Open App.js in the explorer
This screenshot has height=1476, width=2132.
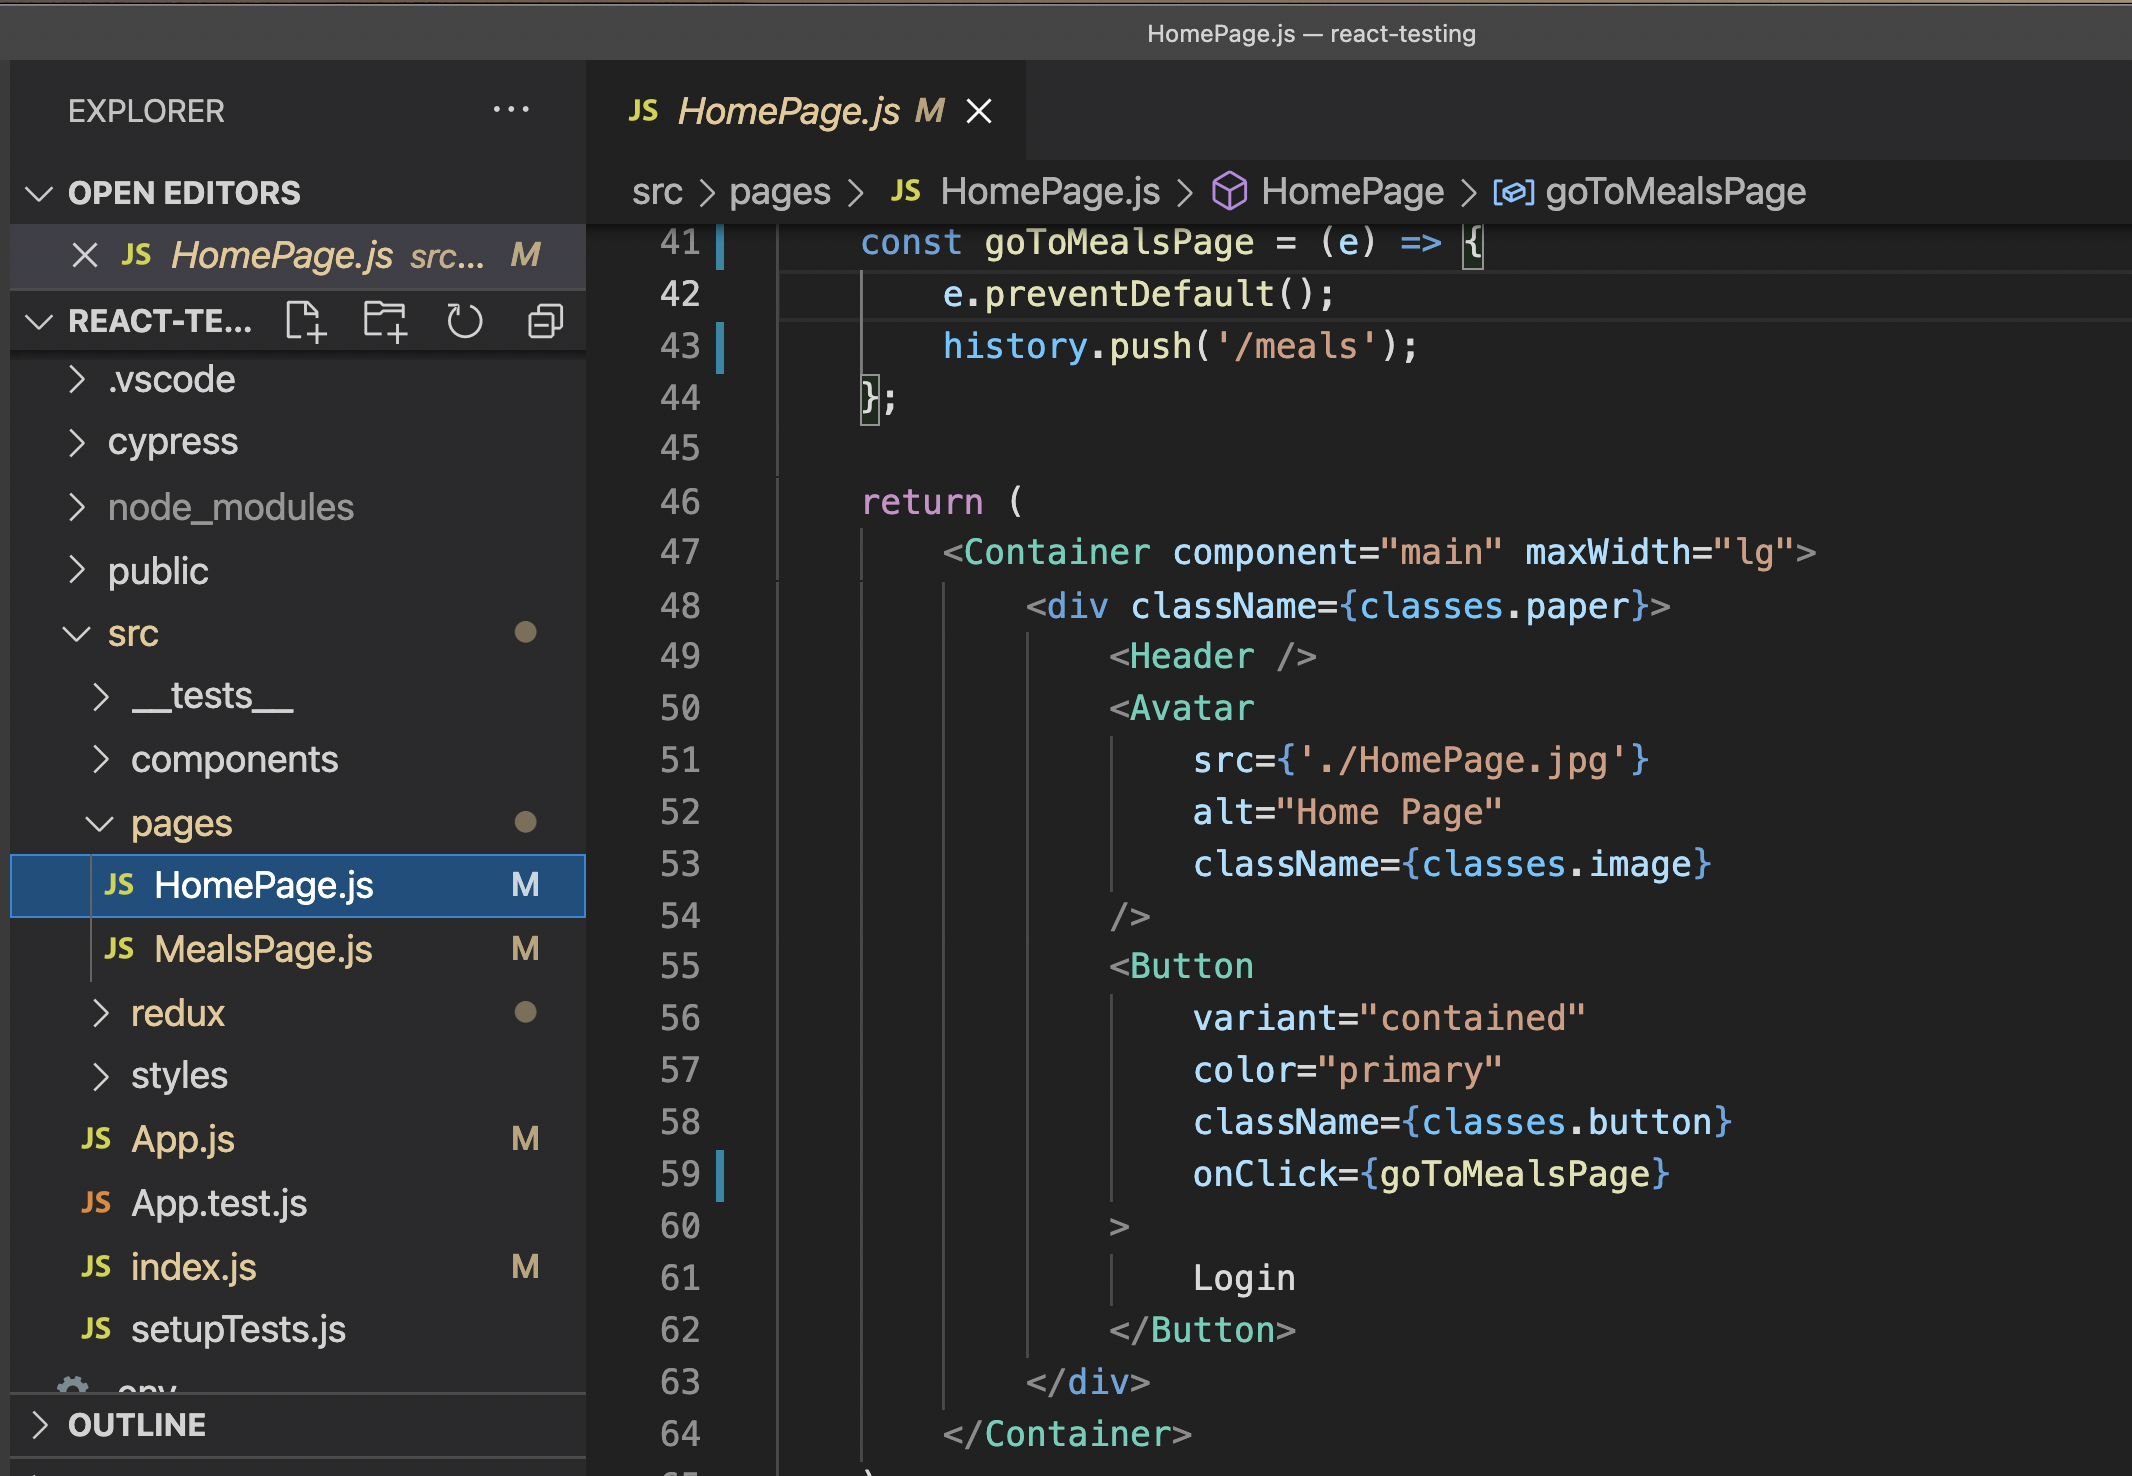[298, 1139]
